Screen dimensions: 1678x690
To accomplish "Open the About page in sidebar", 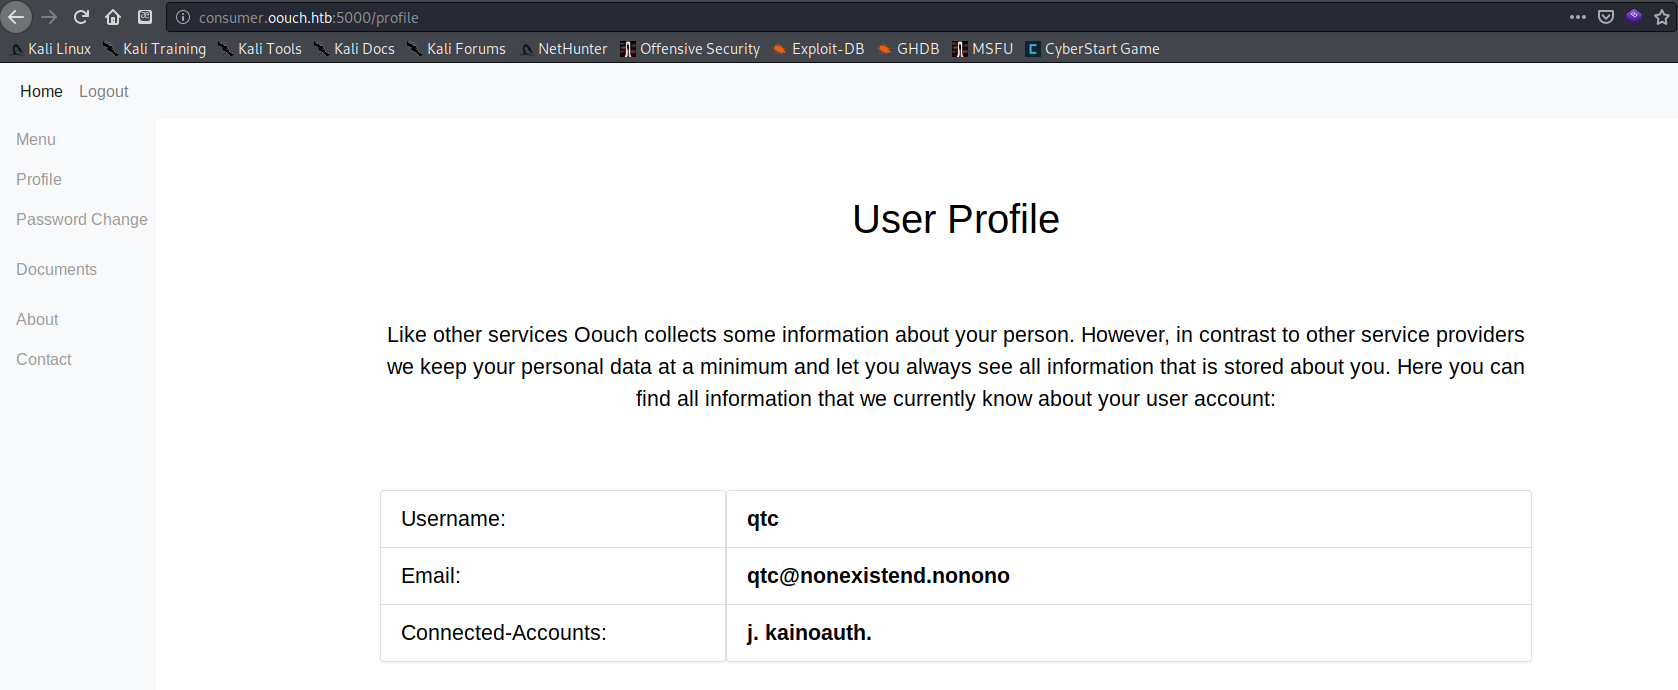I will tap(37, 319).
